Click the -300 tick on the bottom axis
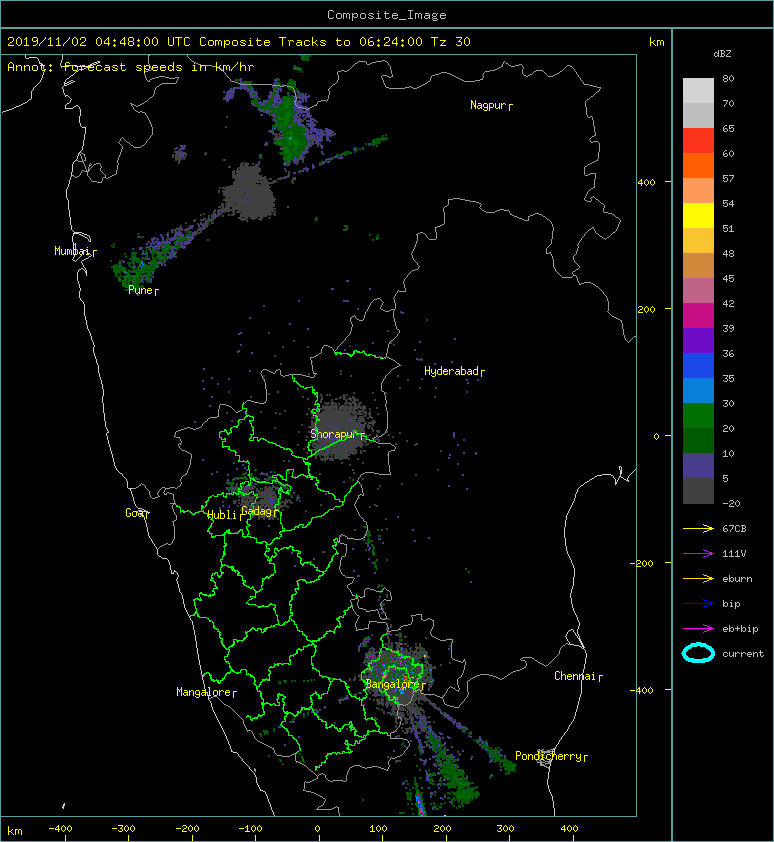 (x=123, y=829)
